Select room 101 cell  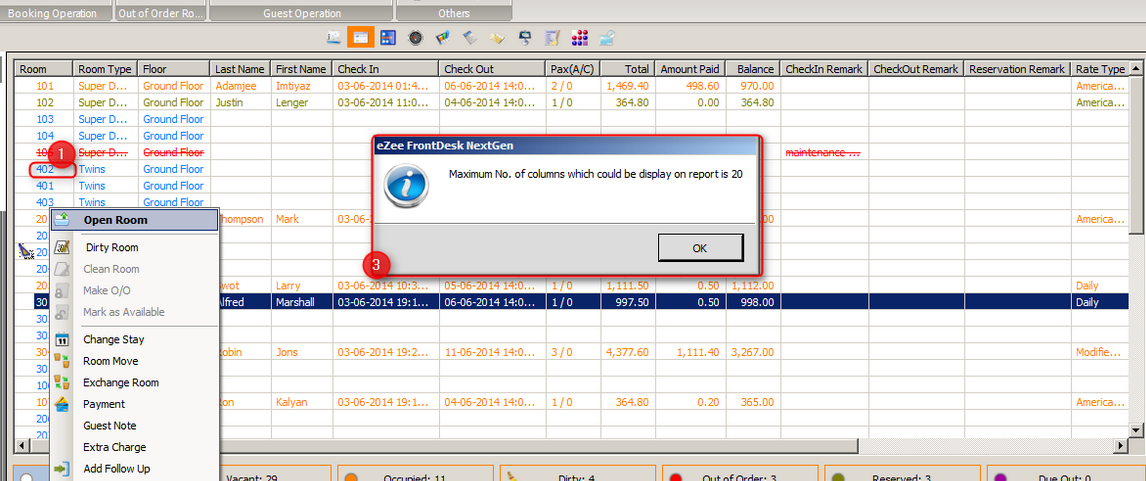point(45,86)
